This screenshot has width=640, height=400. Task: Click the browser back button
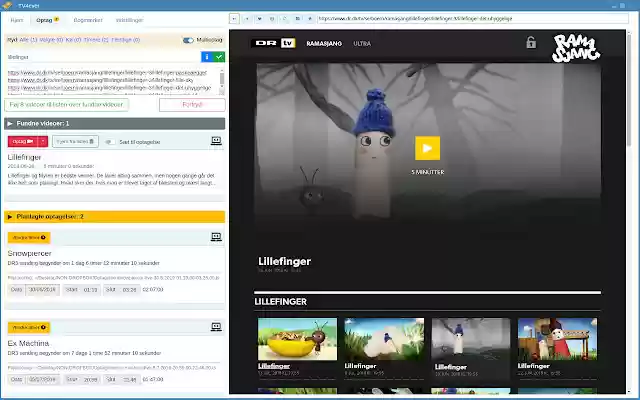pyautogui.click(x=234, y=19)
